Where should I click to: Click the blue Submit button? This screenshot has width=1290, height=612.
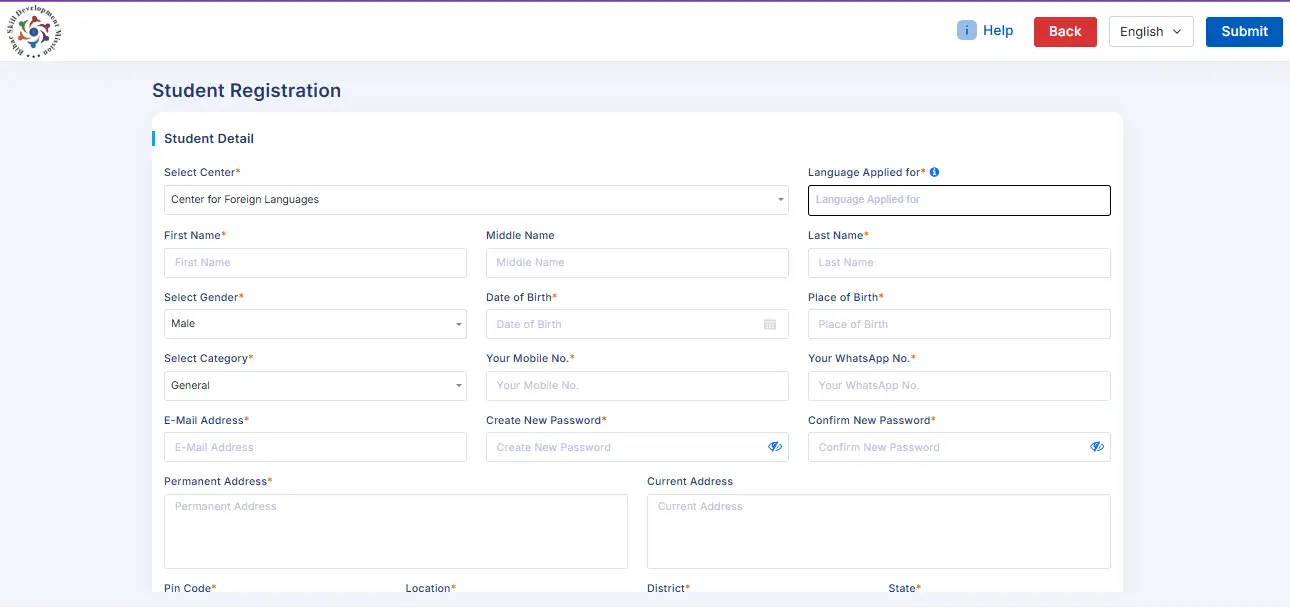tap(1244, 32)
